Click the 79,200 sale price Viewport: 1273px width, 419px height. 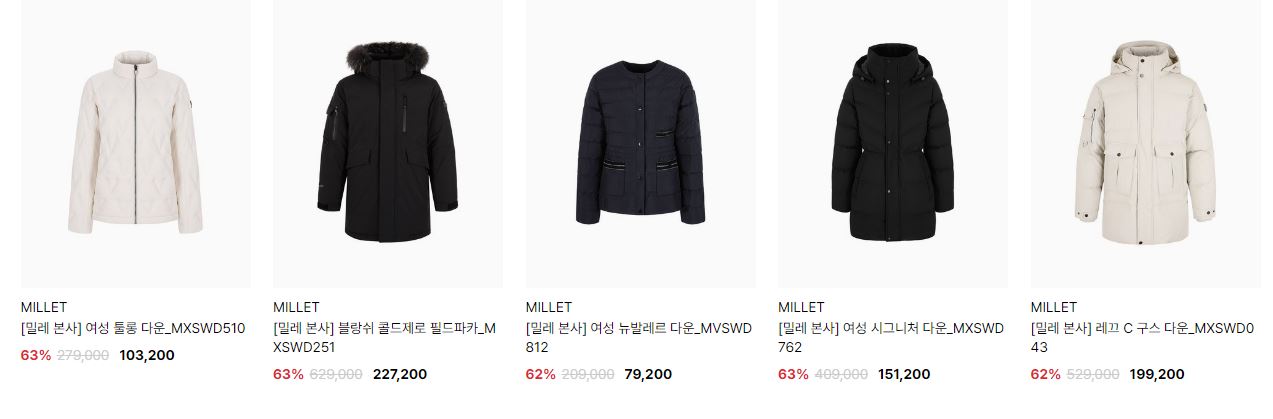[x=648, y=374]
